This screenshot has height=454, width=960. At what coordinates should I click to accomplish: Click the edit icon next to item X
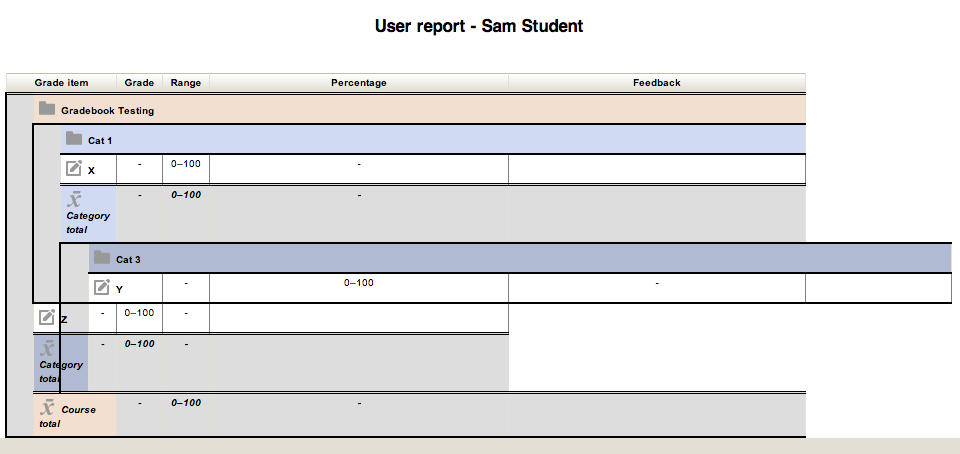tap(73, 168)
